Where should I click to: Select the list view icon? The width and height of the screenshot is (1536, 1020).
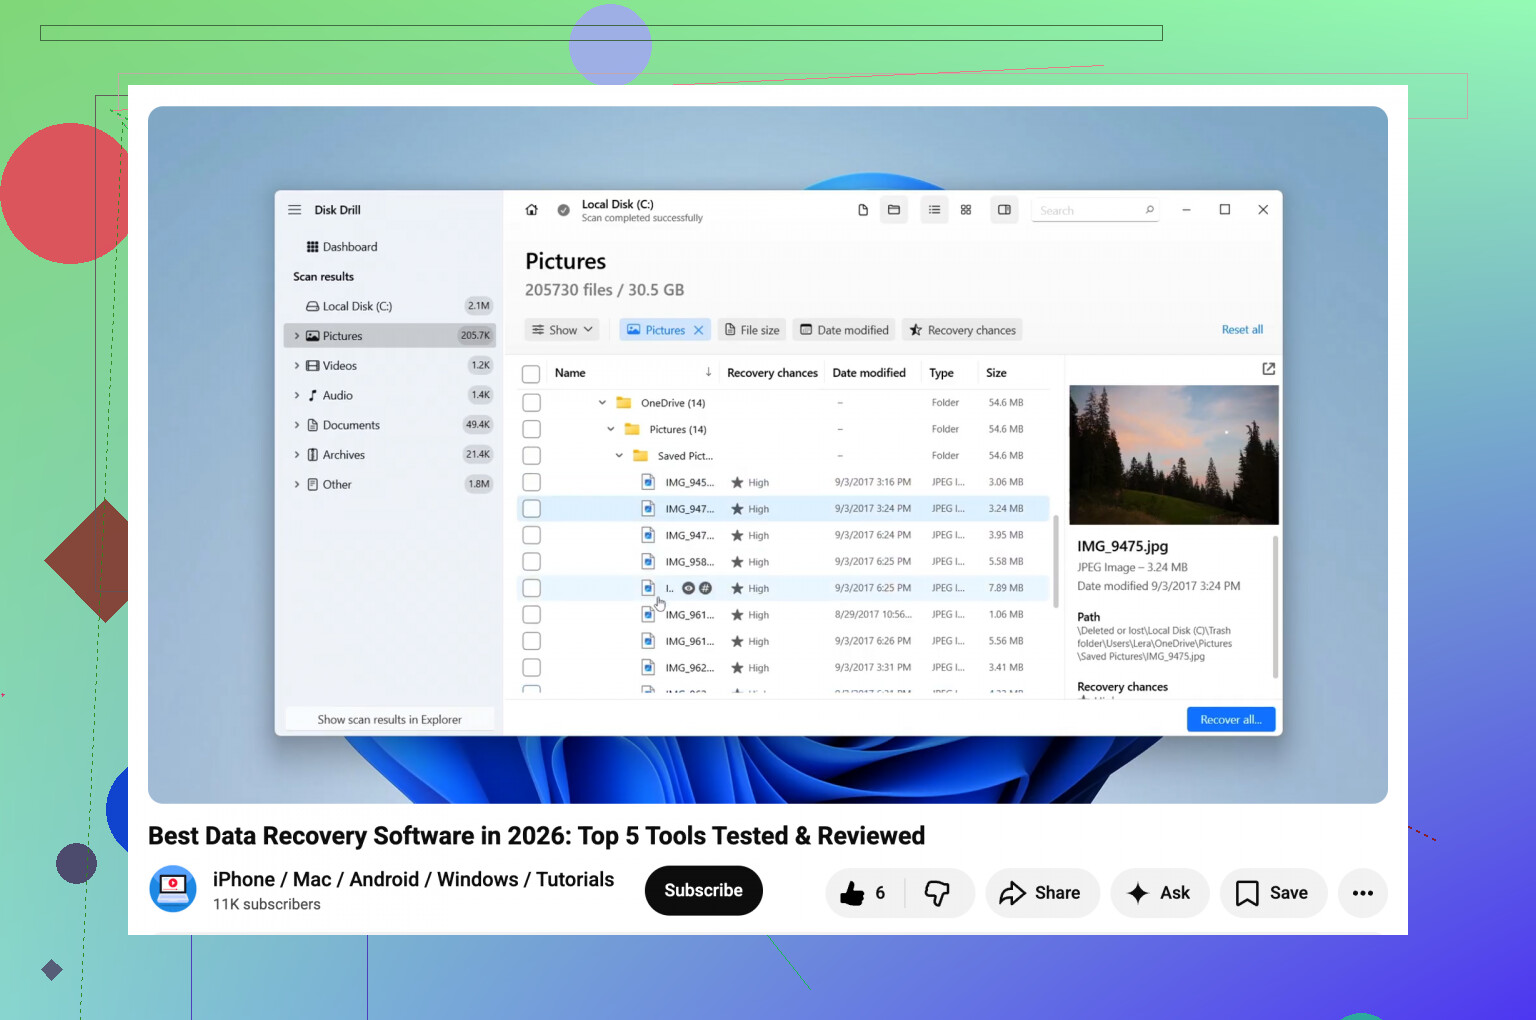click(x=934, y=210)
